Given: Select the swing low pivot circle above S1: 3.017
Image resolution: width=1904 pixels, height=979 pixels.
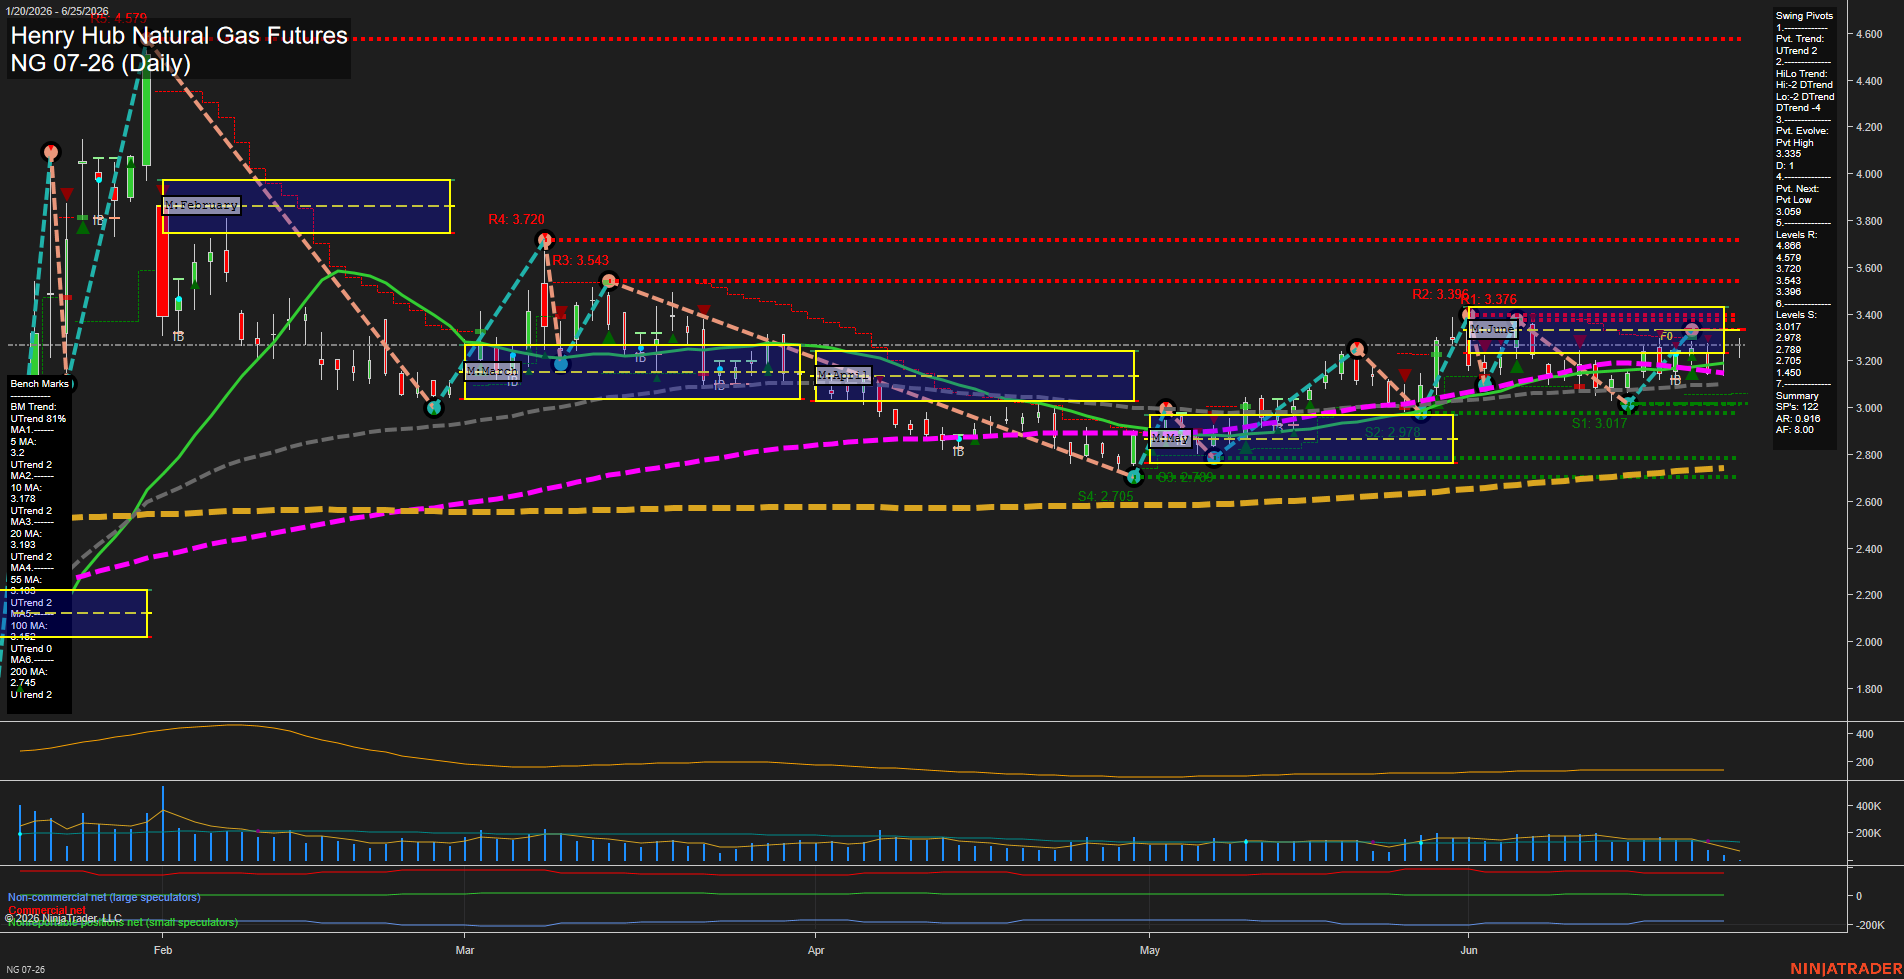Looking at the screenshot, I should point(1628,405).
